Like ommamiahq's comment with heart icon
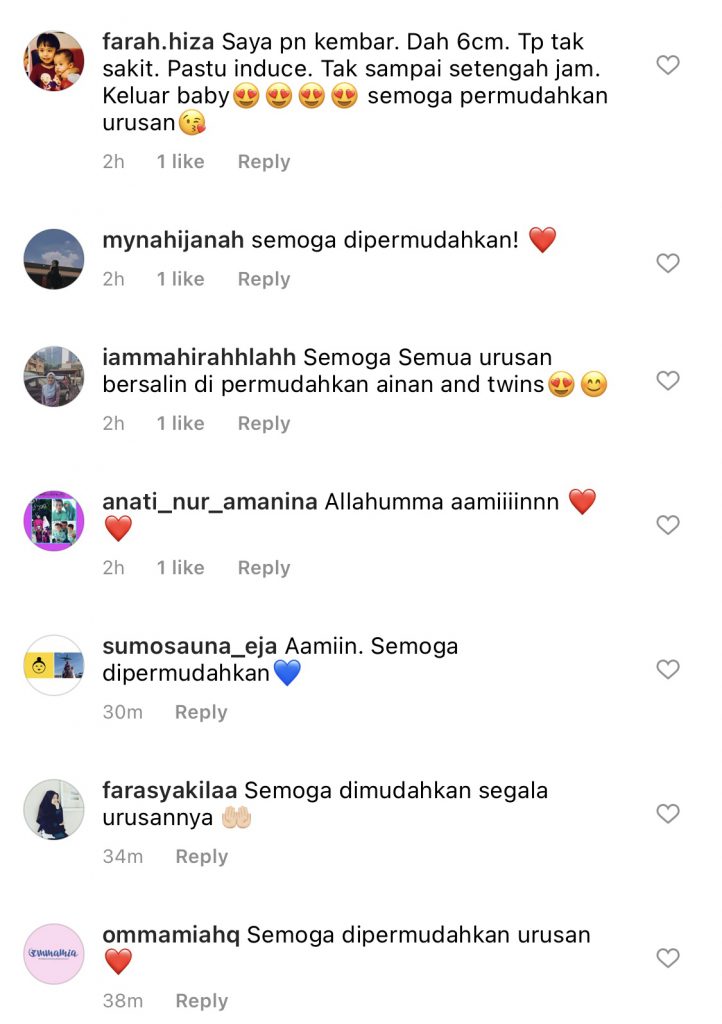Image resolution: width=722 pixels, height=1024 pixels. pos(668,957)
